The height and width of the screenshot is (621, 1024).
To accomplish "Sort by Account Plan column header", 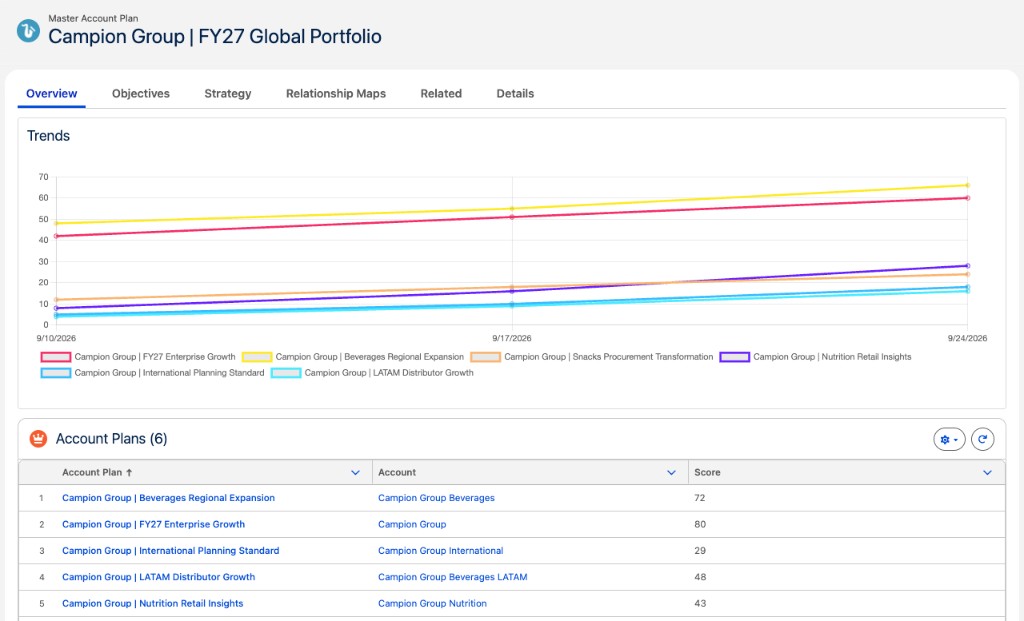I will pyautogui.click(x=97, y=472).
